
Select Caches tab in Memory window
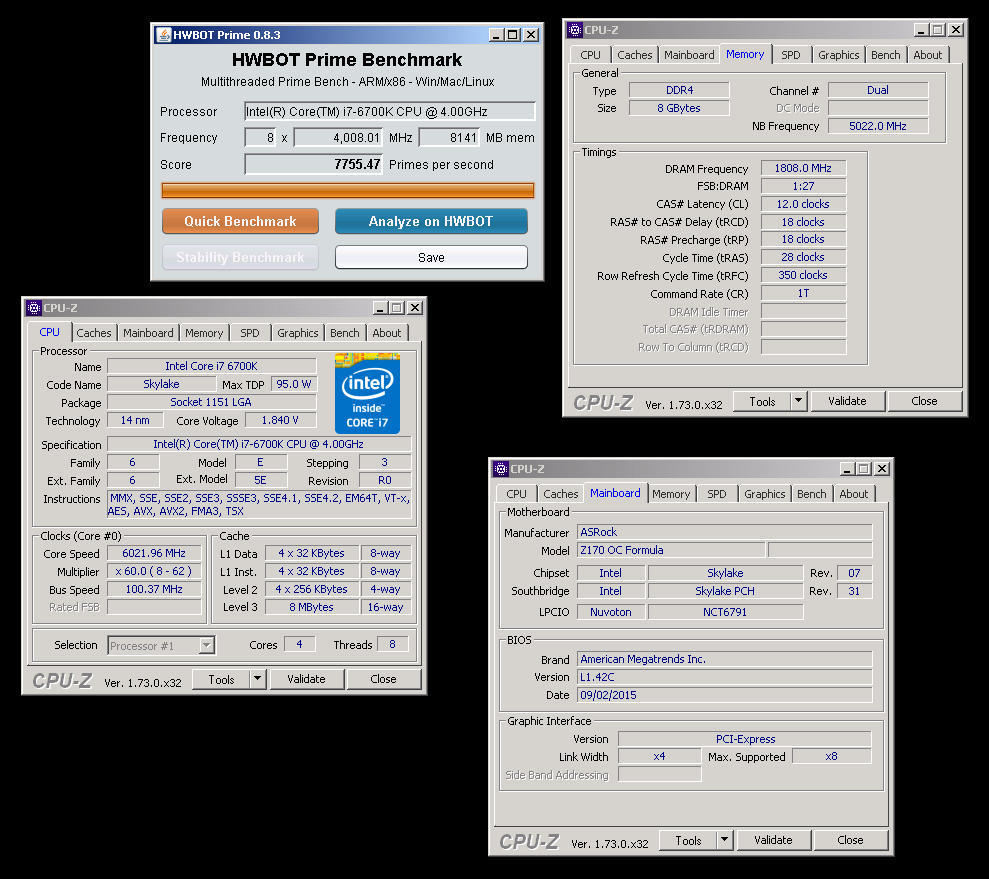click(x=635, y=55)
